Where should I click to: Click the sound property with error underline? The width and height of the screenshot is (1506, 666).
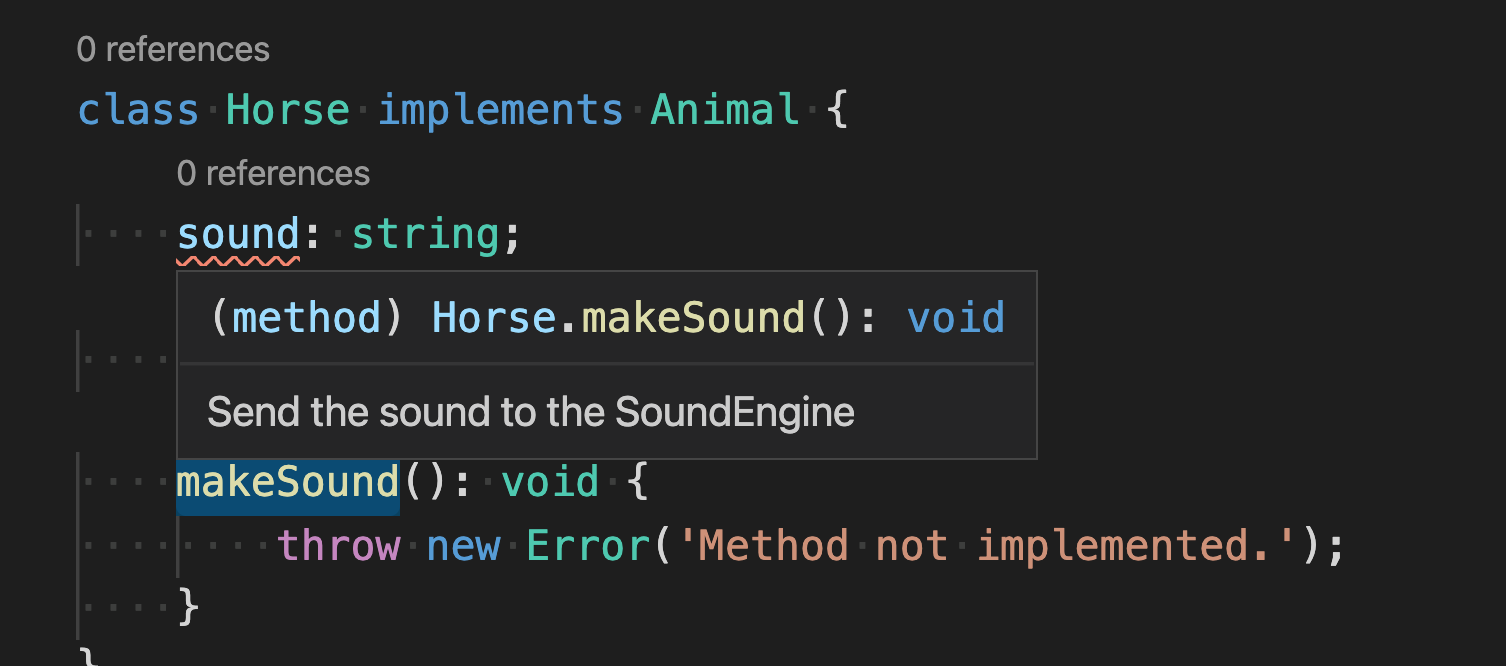[237, 232]
